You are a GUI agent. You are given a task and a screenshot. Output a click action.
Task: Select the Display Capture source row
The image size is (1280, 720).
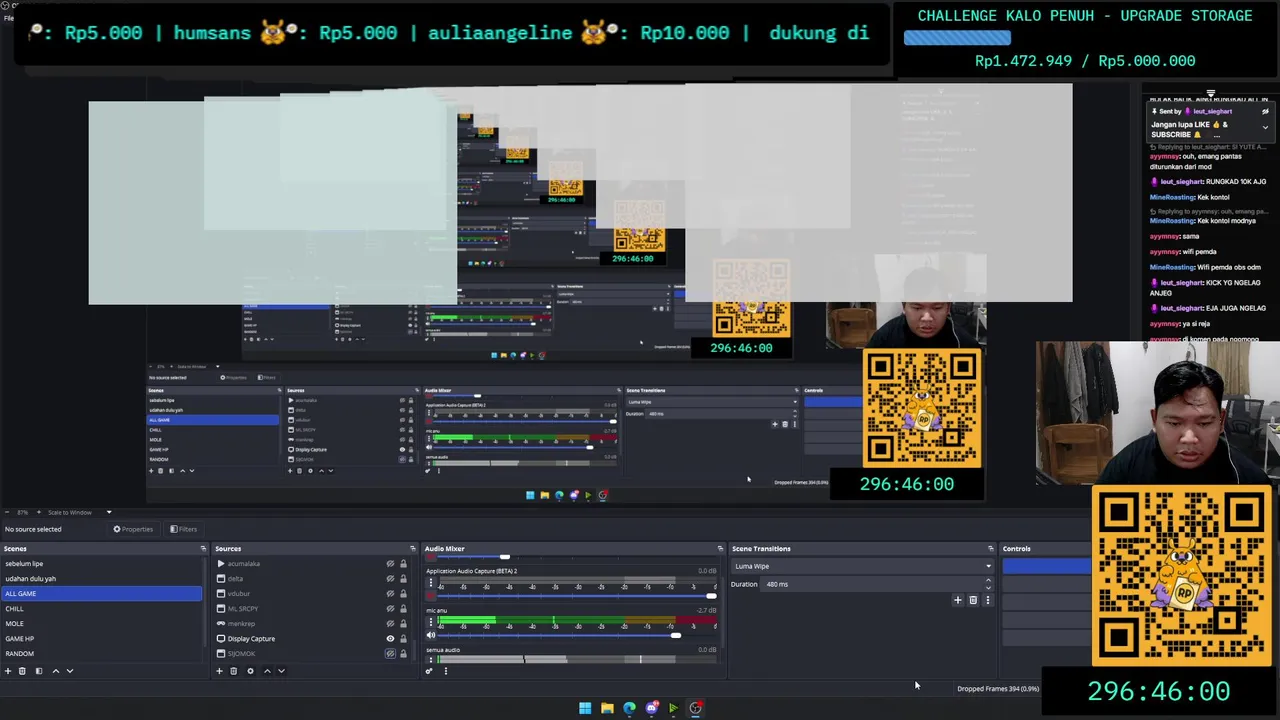click(314, 639)
